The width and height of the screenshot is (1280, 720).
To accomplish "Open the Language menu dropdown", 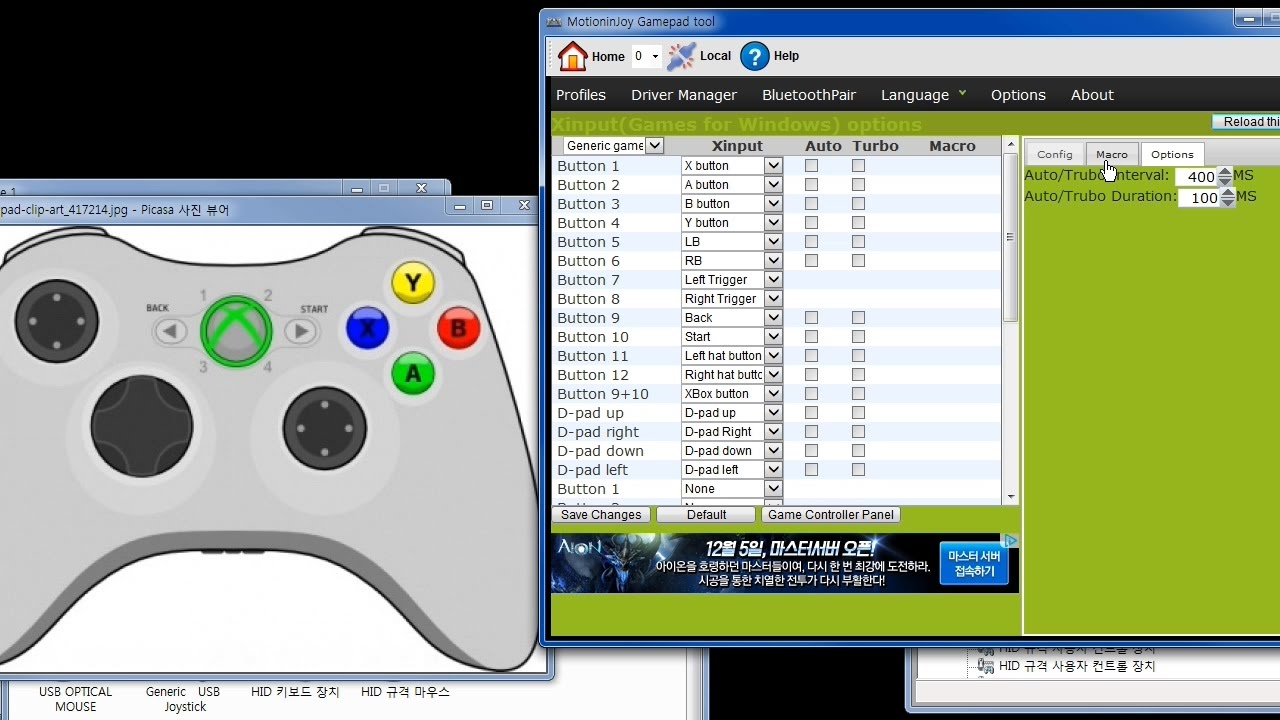I will click(923, 95).
